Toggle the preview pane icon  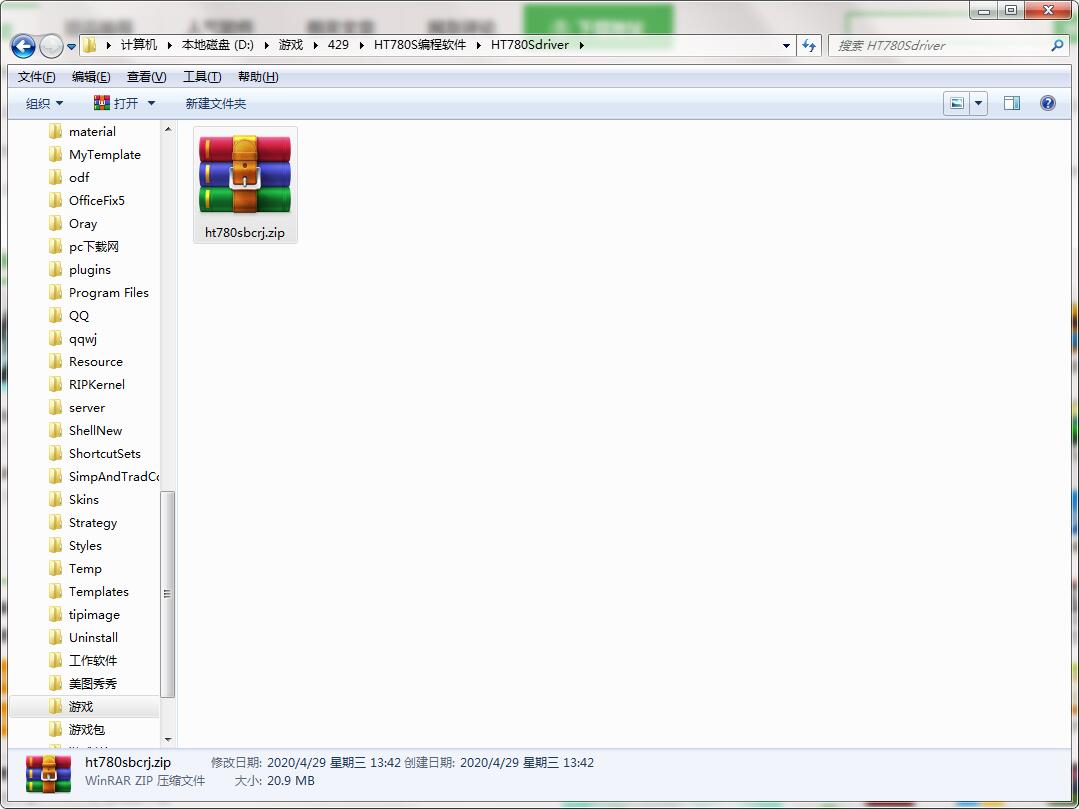click(1012, 103)
